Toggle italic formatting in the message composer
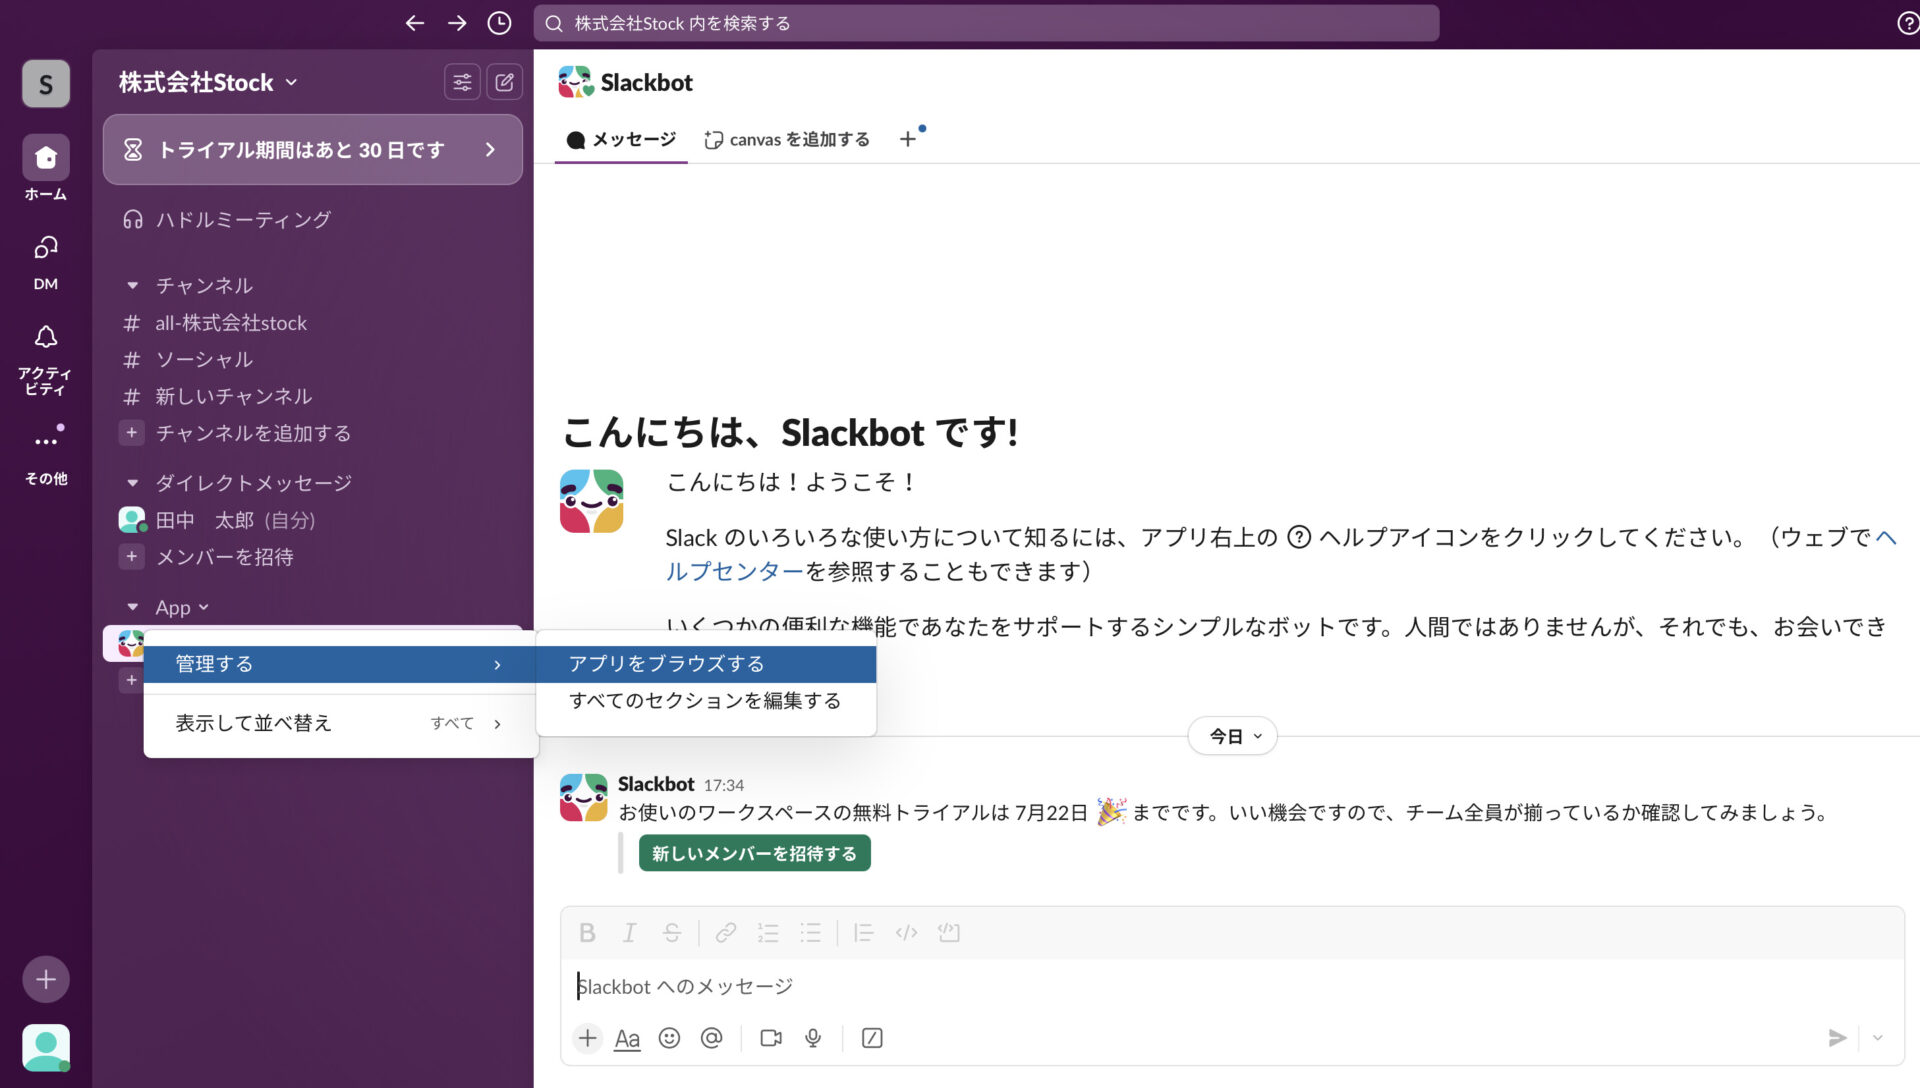This screenshot has width=1920, height=1088. tap(629, 932)
